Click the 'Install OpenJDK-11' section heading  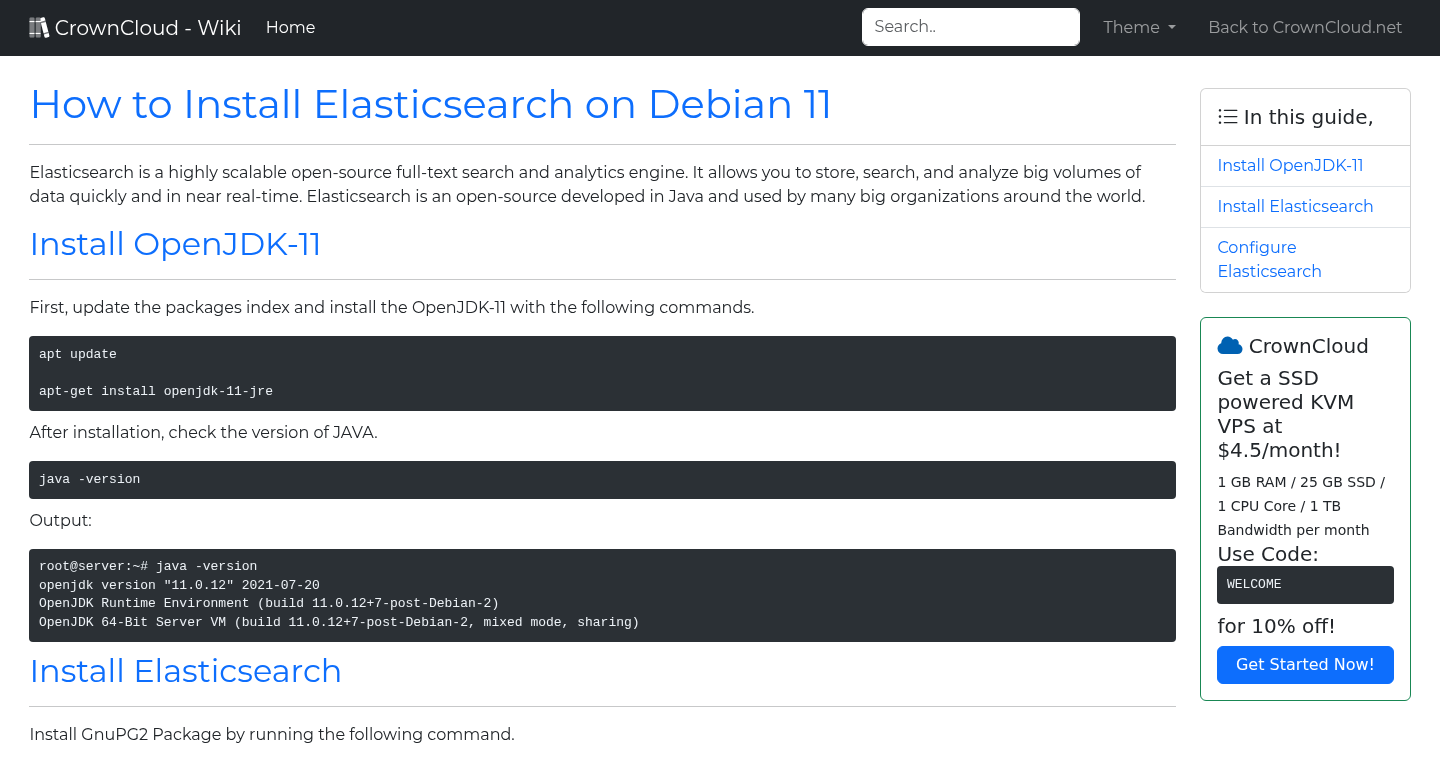[x=175, y=243]
